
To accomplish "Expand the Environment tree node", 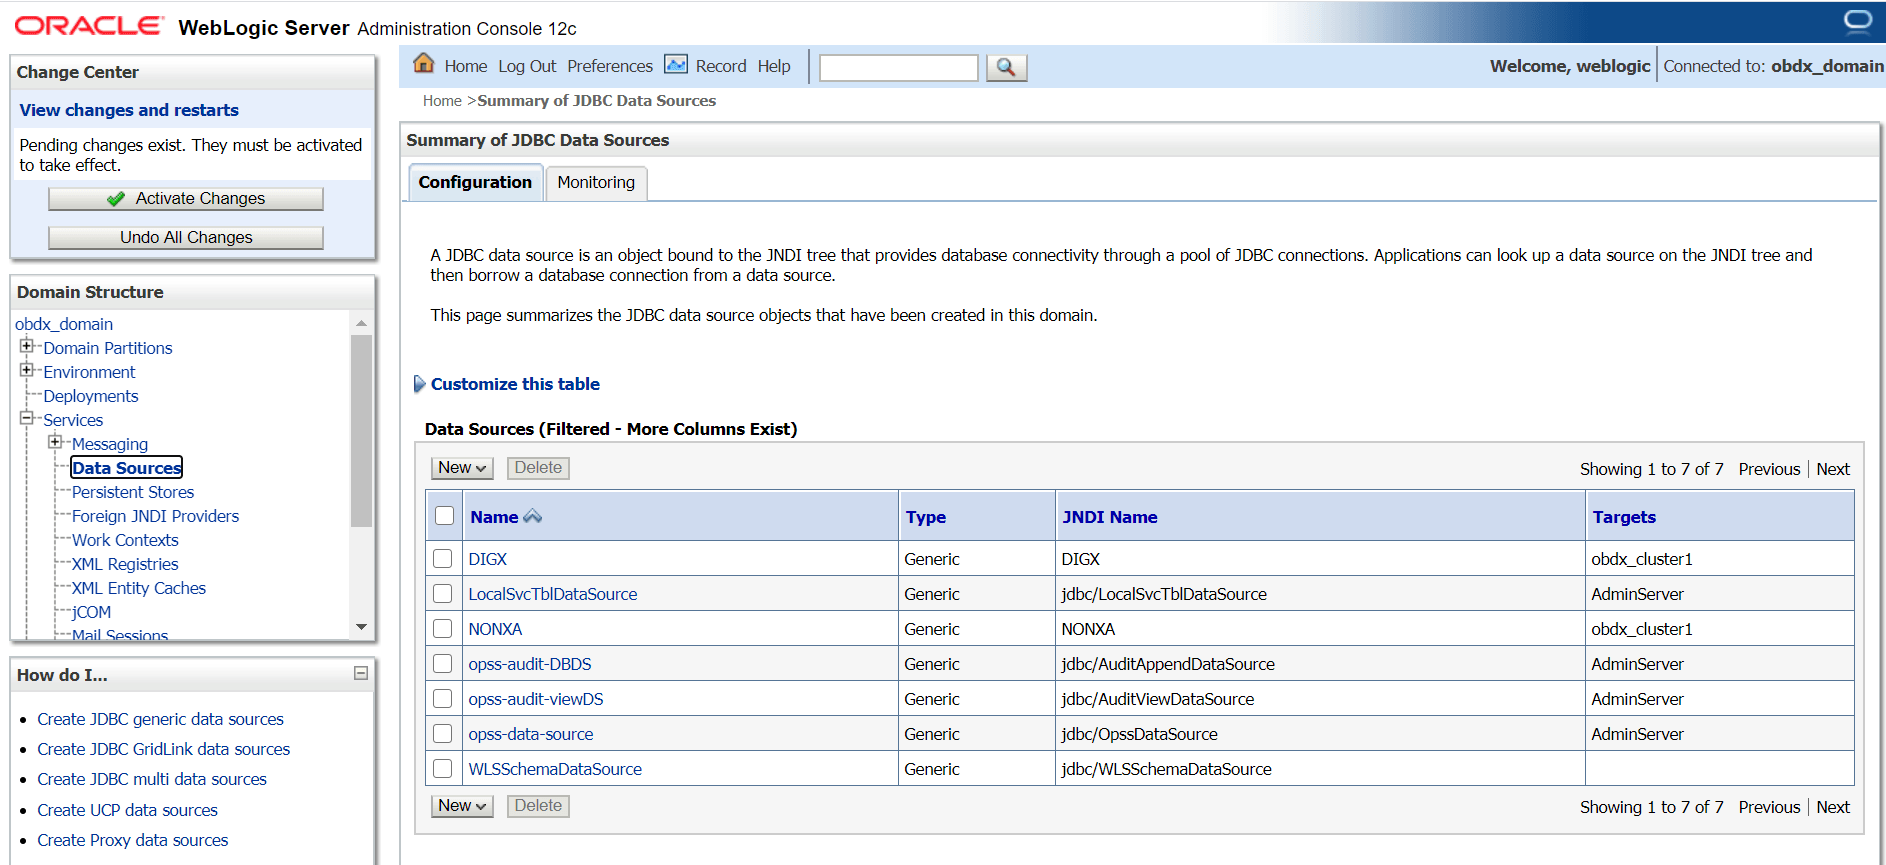I will coord(27,371).
